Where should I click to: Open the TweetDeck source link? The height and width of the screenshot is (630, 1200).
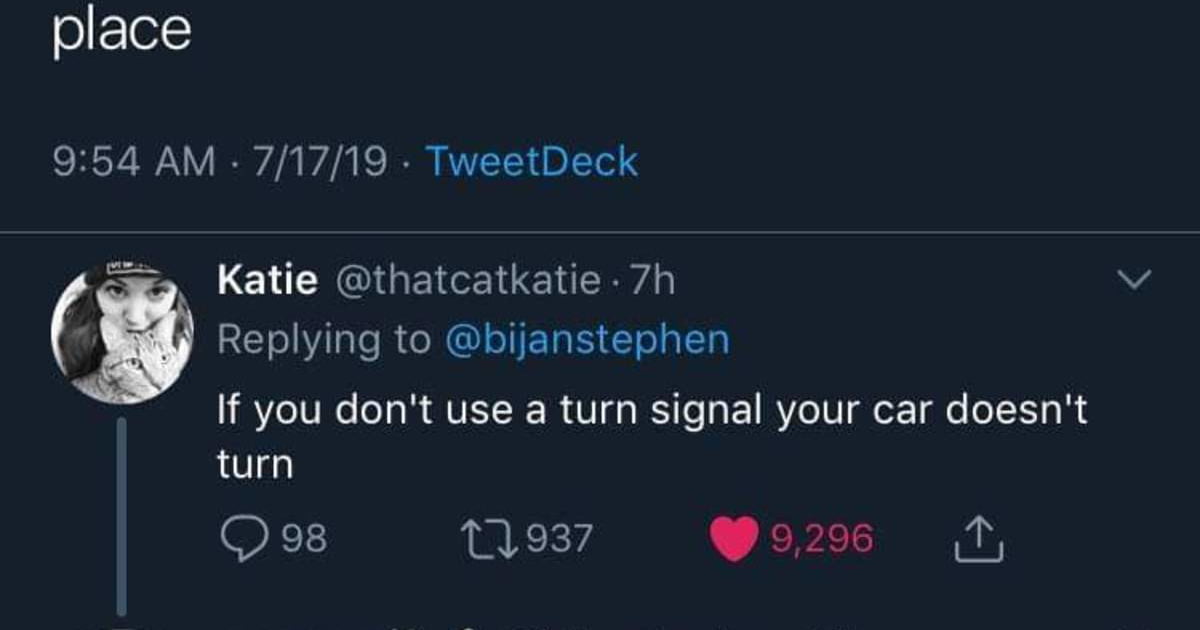coord(531,161)
